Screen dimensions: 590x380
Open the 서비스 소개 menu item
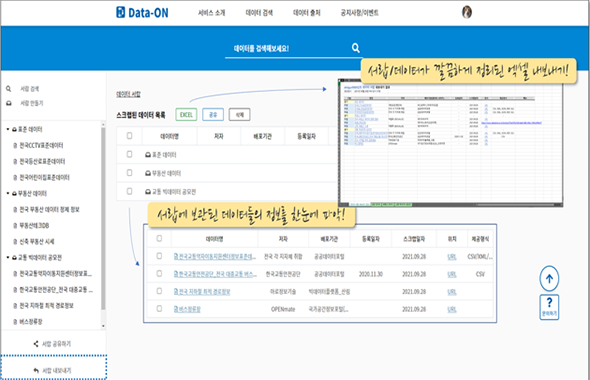pyautogui.click(x=211, y=13)
